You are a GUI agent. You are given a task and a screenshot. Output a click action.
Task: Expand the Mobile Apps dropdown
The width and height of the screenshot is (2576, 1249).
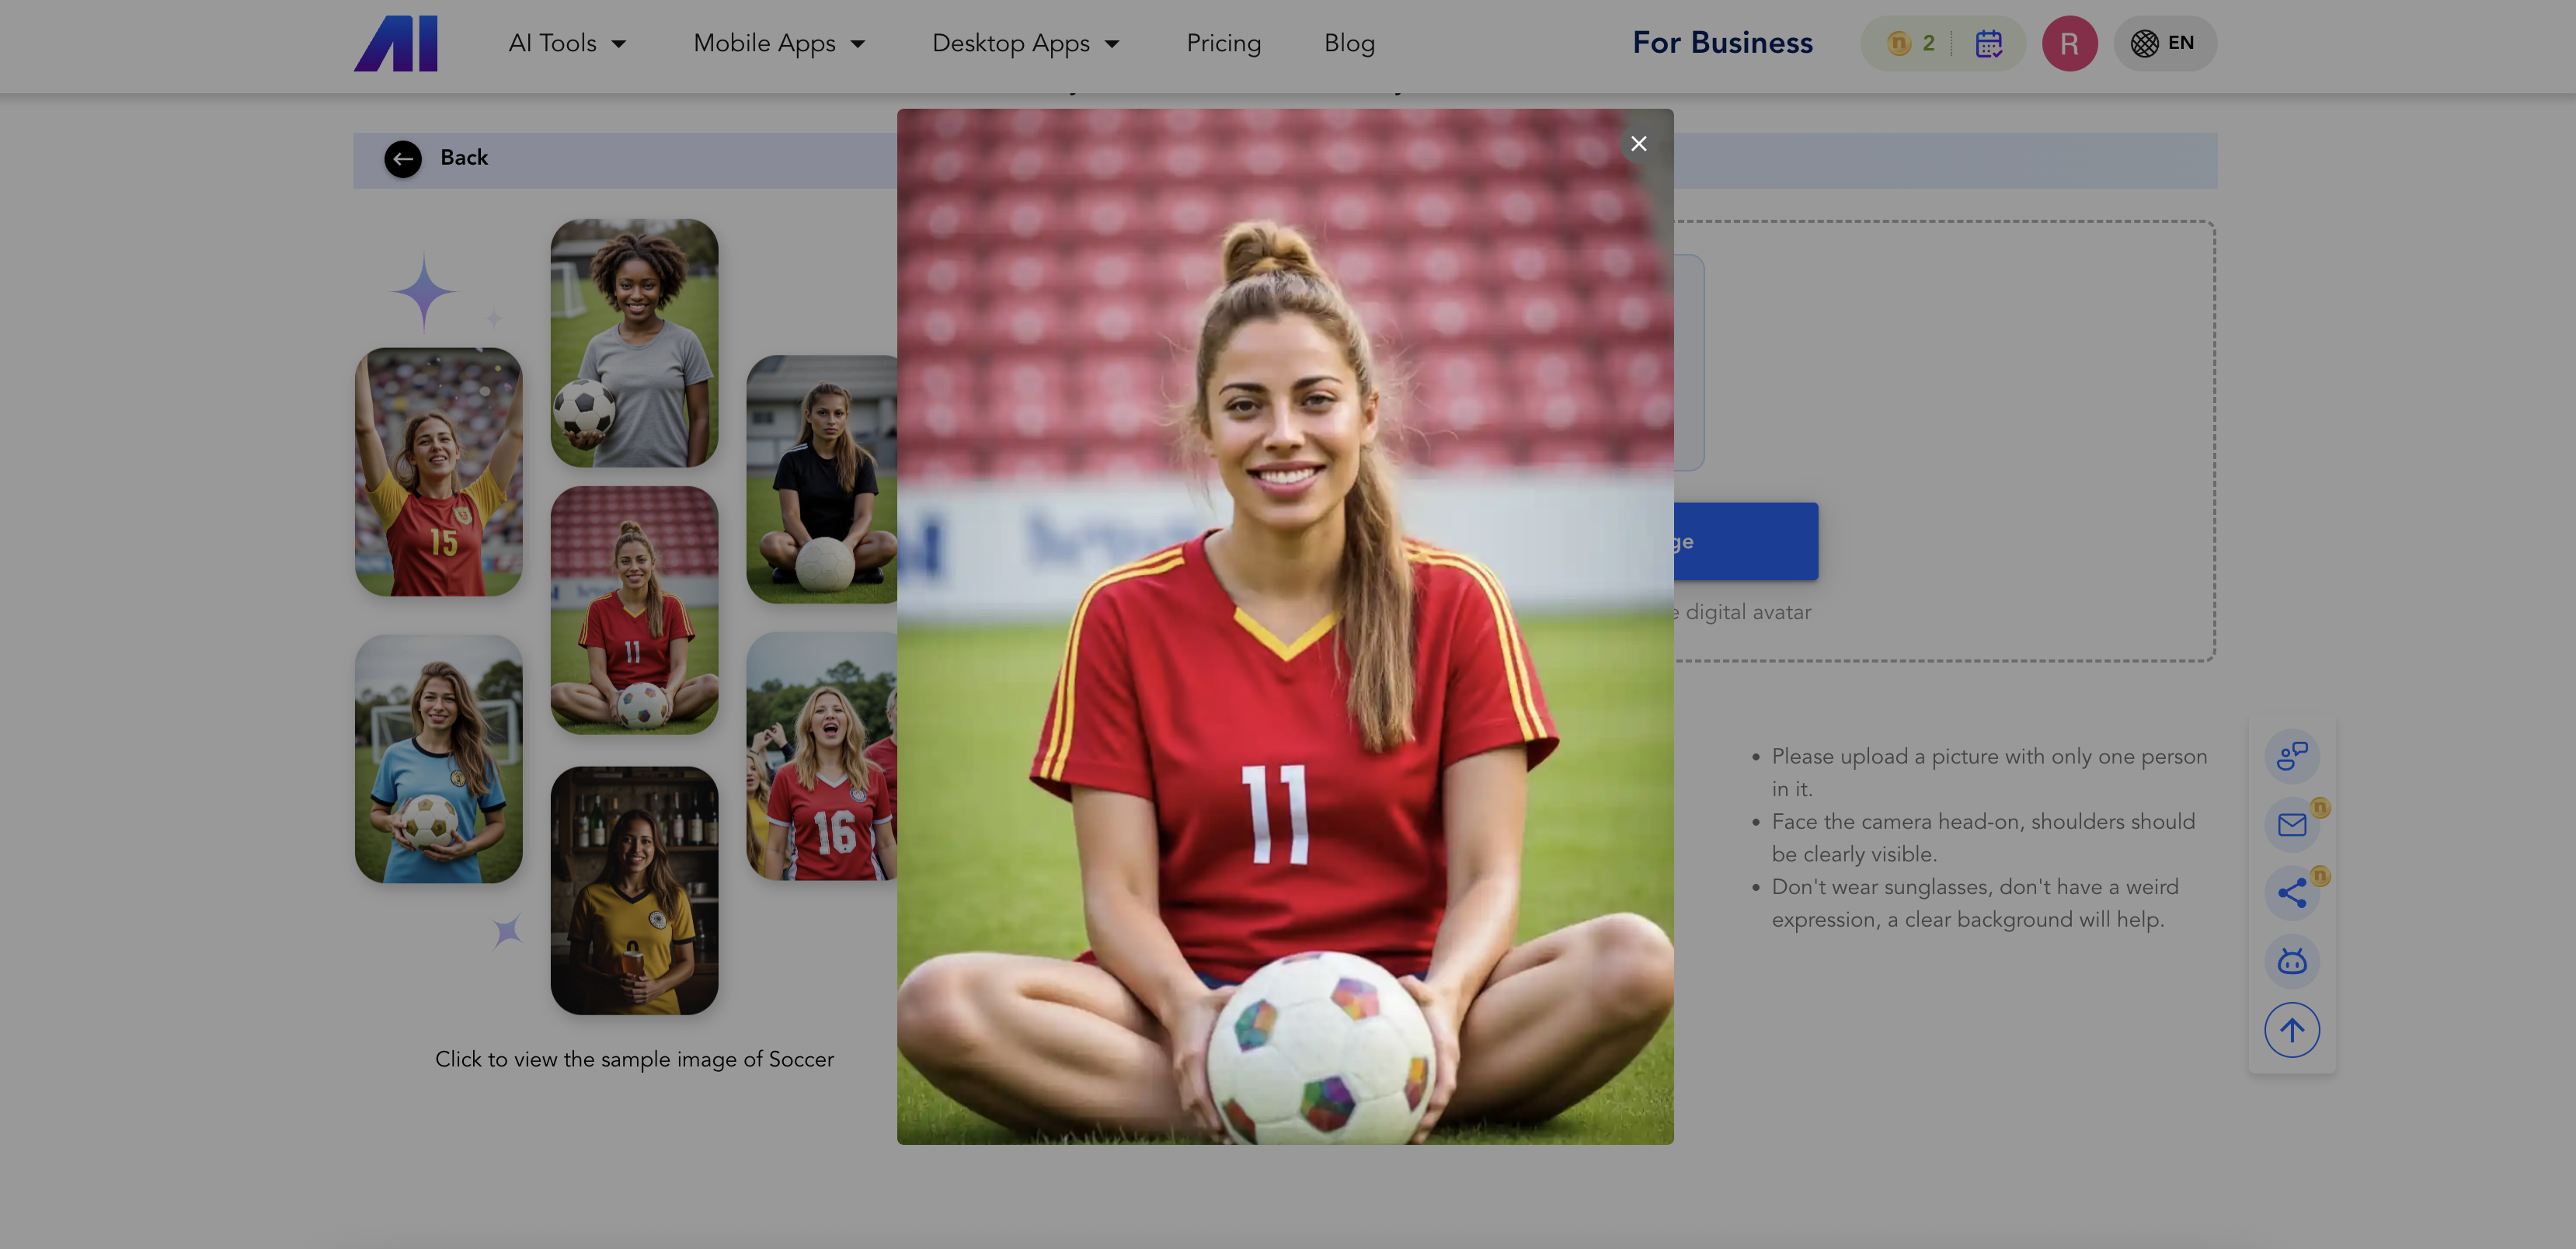pos(779,43)
